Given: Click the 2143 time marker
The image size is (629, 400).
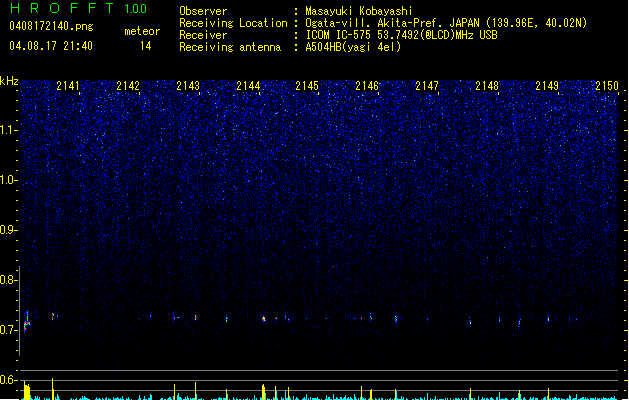Looking at the screenshot, I should pyautogui.click(x=188, y=86).
